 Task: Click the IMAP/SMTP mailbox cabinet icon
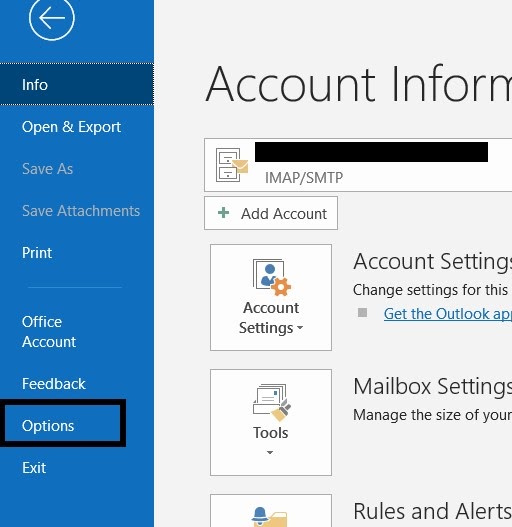(x=232, y=165)
